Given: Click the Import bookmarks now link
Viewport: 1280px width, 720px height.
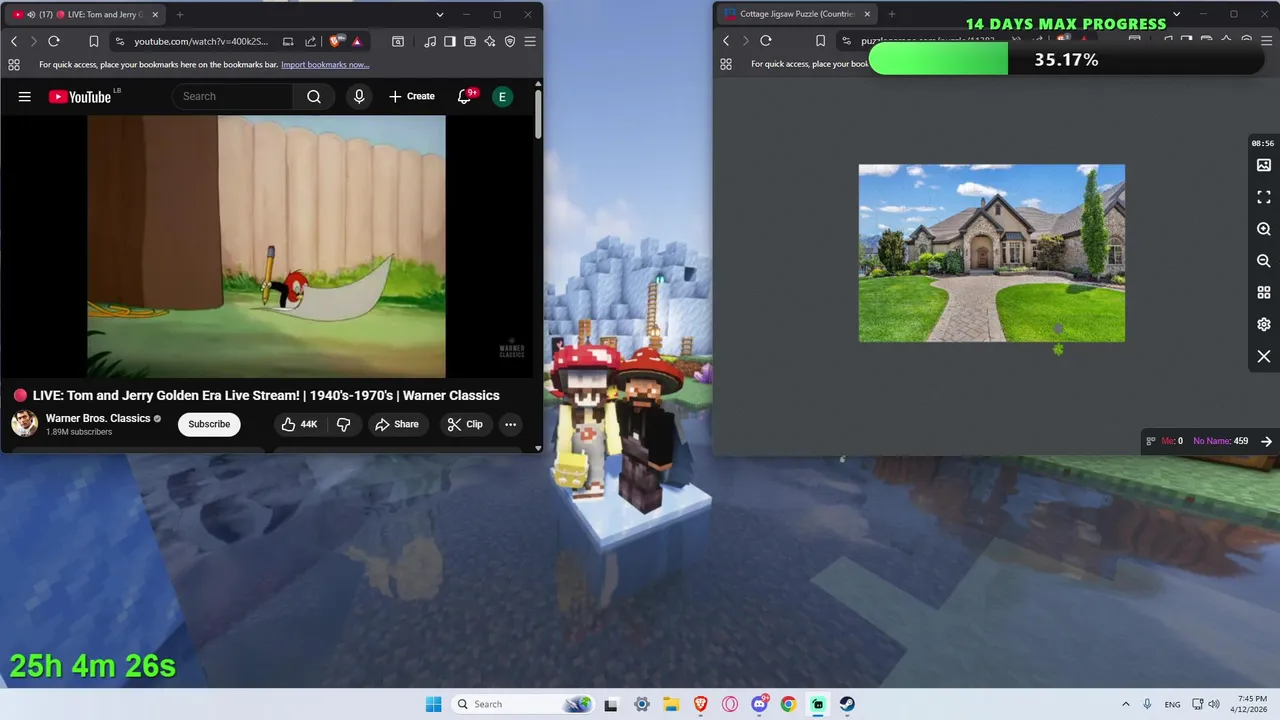Looking at the screenshot, I should click(325, 64).
